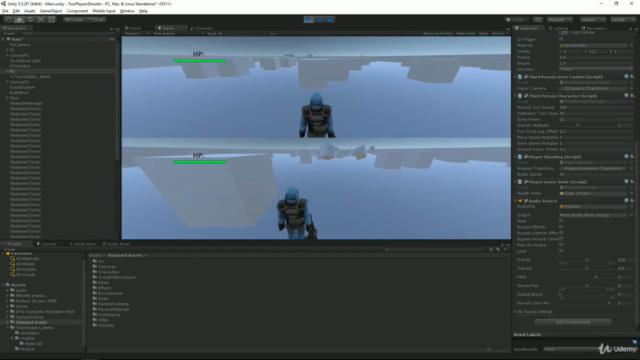The height and width of the screenshot is (360, 640).
Task: Open All Scripts favorite search
Action: tap(25, 275)
